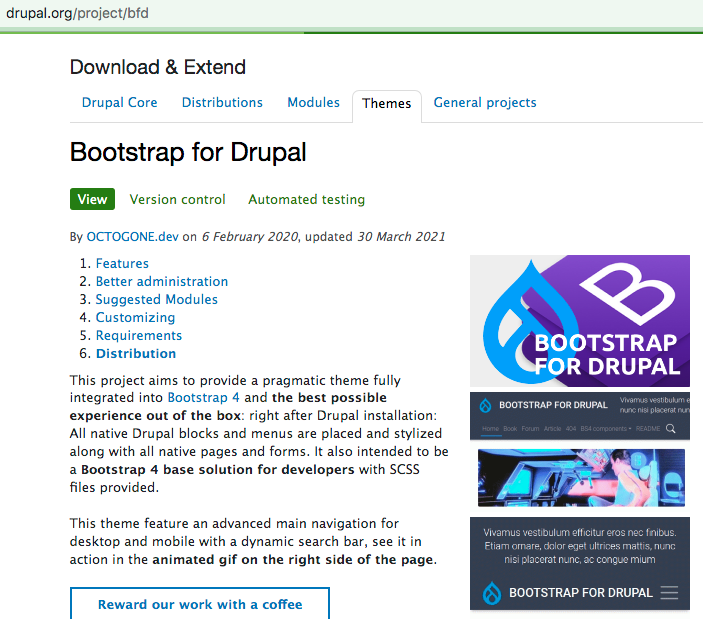Viewport: 703px width, 619px height.
Task: Click the Drupal drop icon in preview footer
Action: point(492,593)
